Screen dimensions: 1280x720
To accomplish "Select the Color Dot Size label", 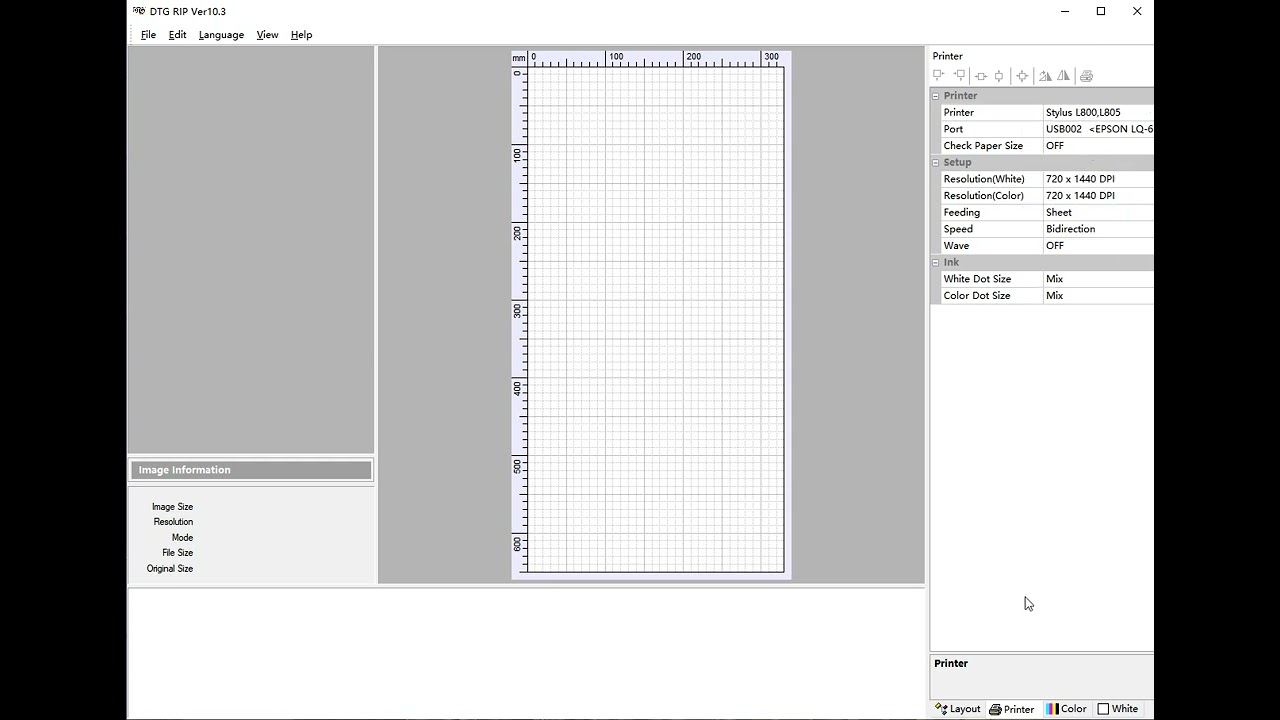I will pyautogui.click(x=977, y=296).
